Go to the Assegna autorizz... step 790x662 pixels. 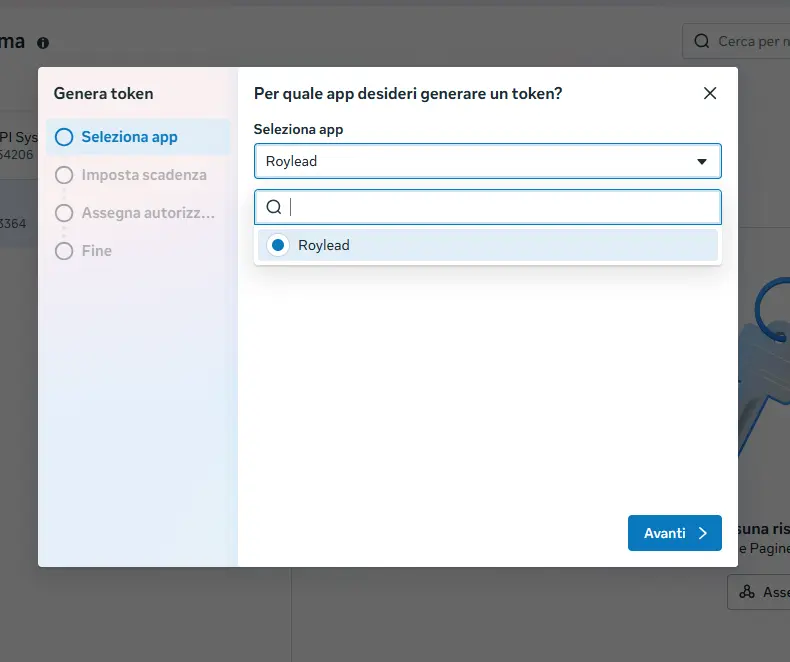pyautogui.click(x=138, y=213)
